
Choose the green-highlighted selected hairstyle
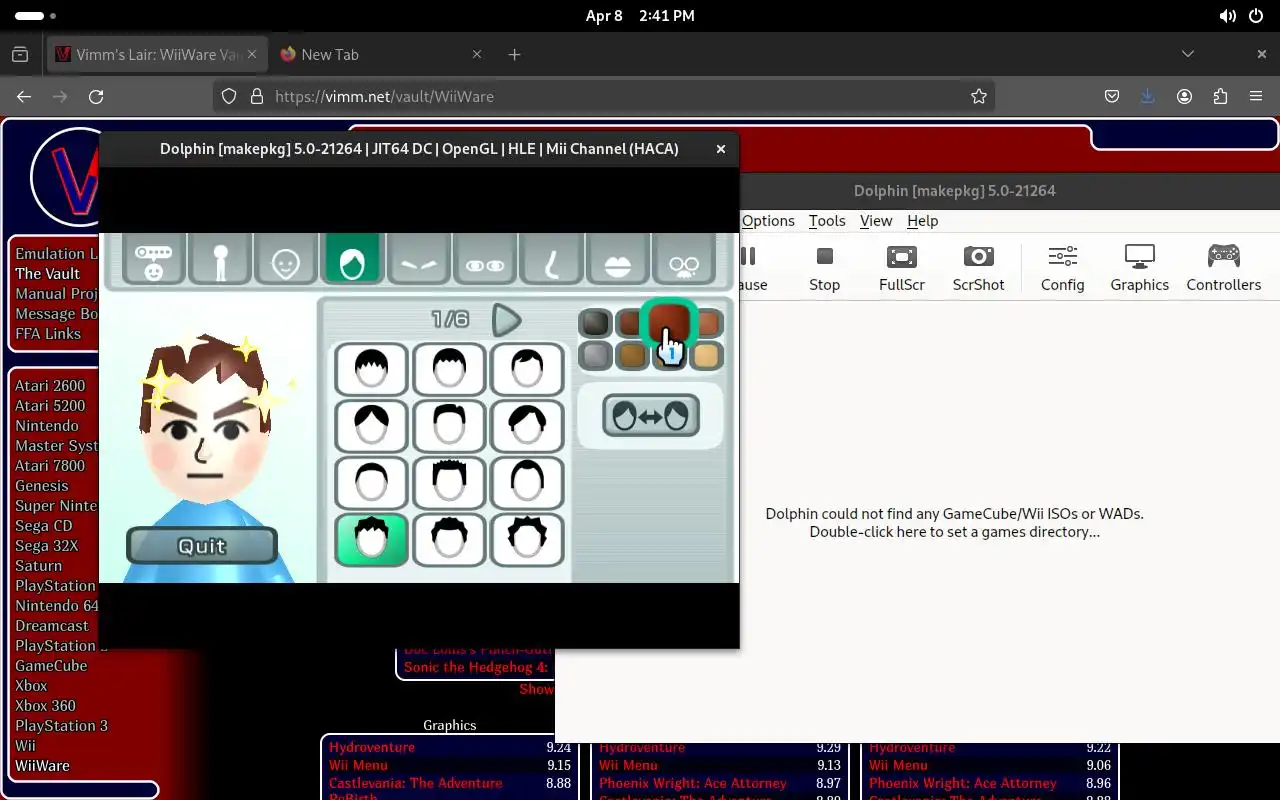click(371, 540)
